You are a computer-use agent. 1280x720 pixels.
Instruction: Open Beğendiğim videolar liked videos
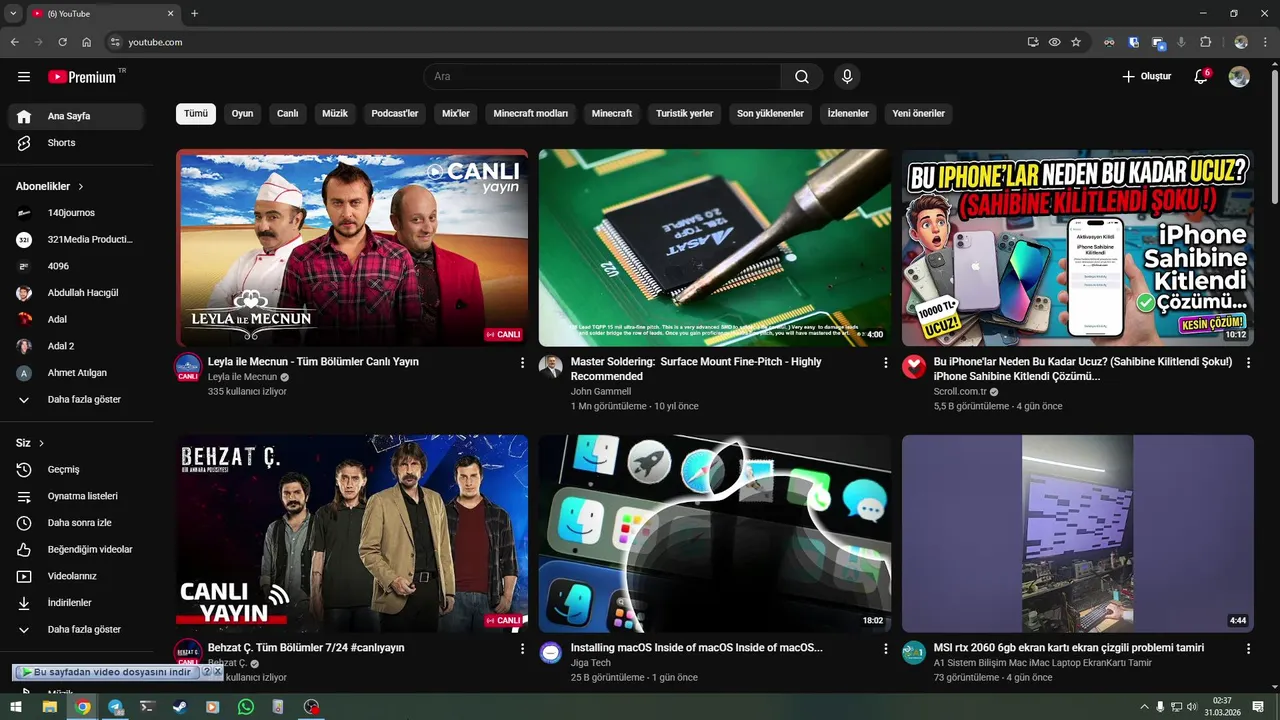(x=76, y=549)
